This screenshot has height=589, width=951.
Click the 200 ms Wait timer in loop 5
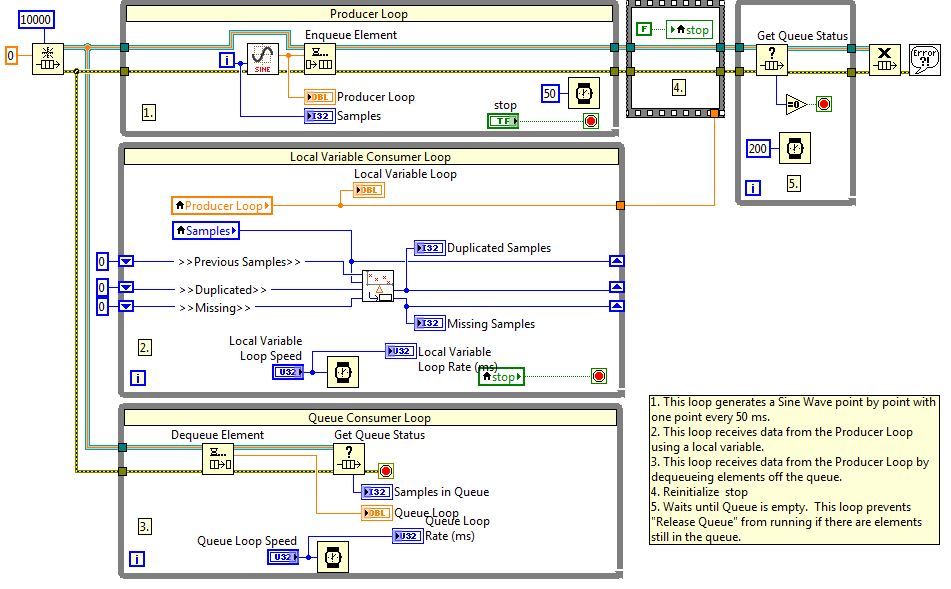point(795,148)
